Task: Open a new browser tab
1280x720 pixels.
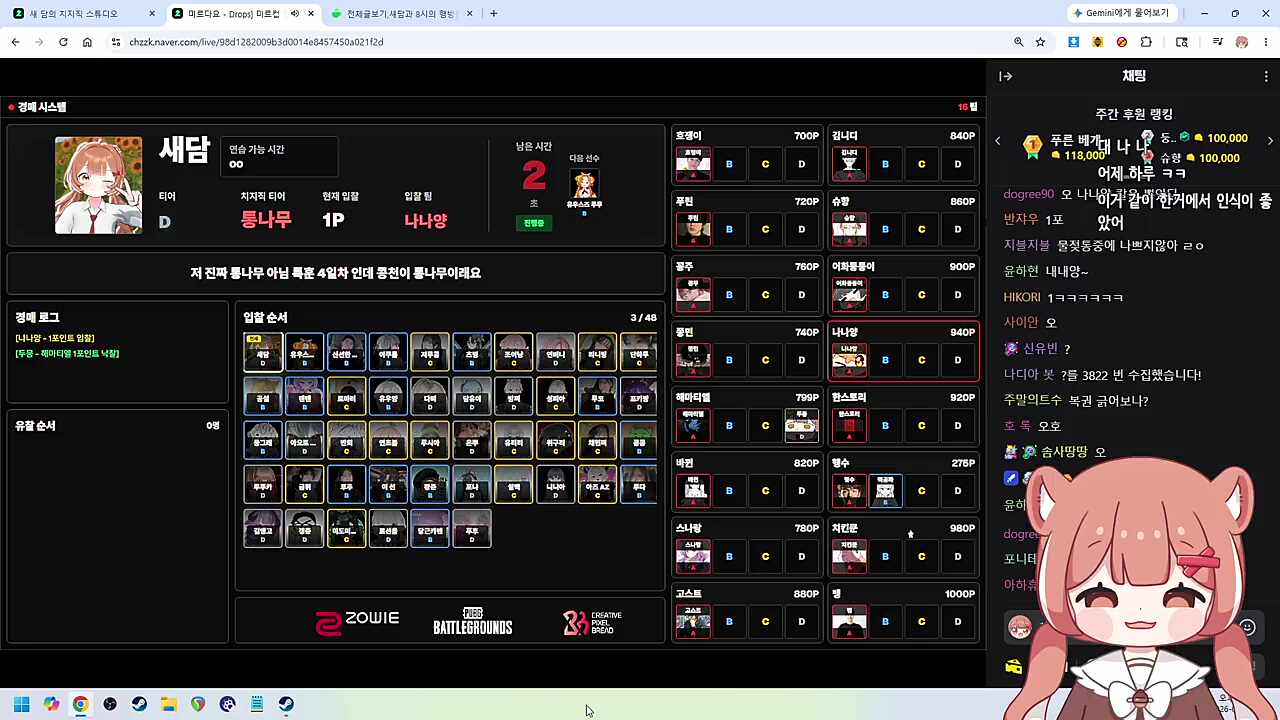Action: tap(493, 14)
